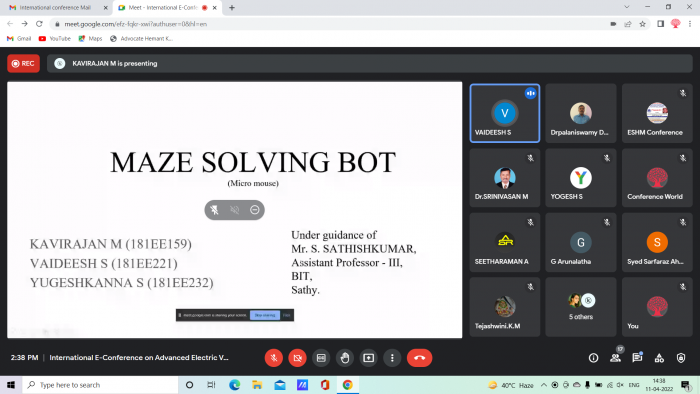
Task: Open more options three-dot menu
Action: pyautogui.click(x=392, y=358)
